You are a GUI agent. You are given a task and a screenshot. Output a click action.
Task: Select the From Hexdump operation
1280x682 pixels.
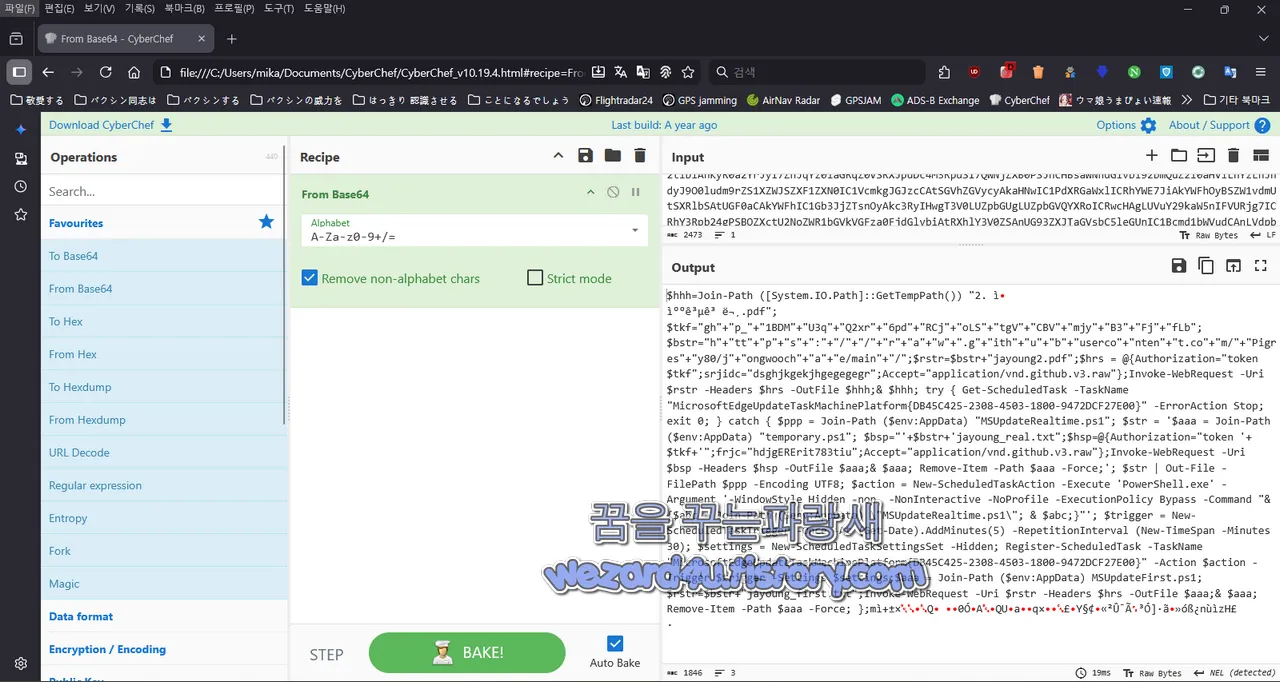coord(164,420)
